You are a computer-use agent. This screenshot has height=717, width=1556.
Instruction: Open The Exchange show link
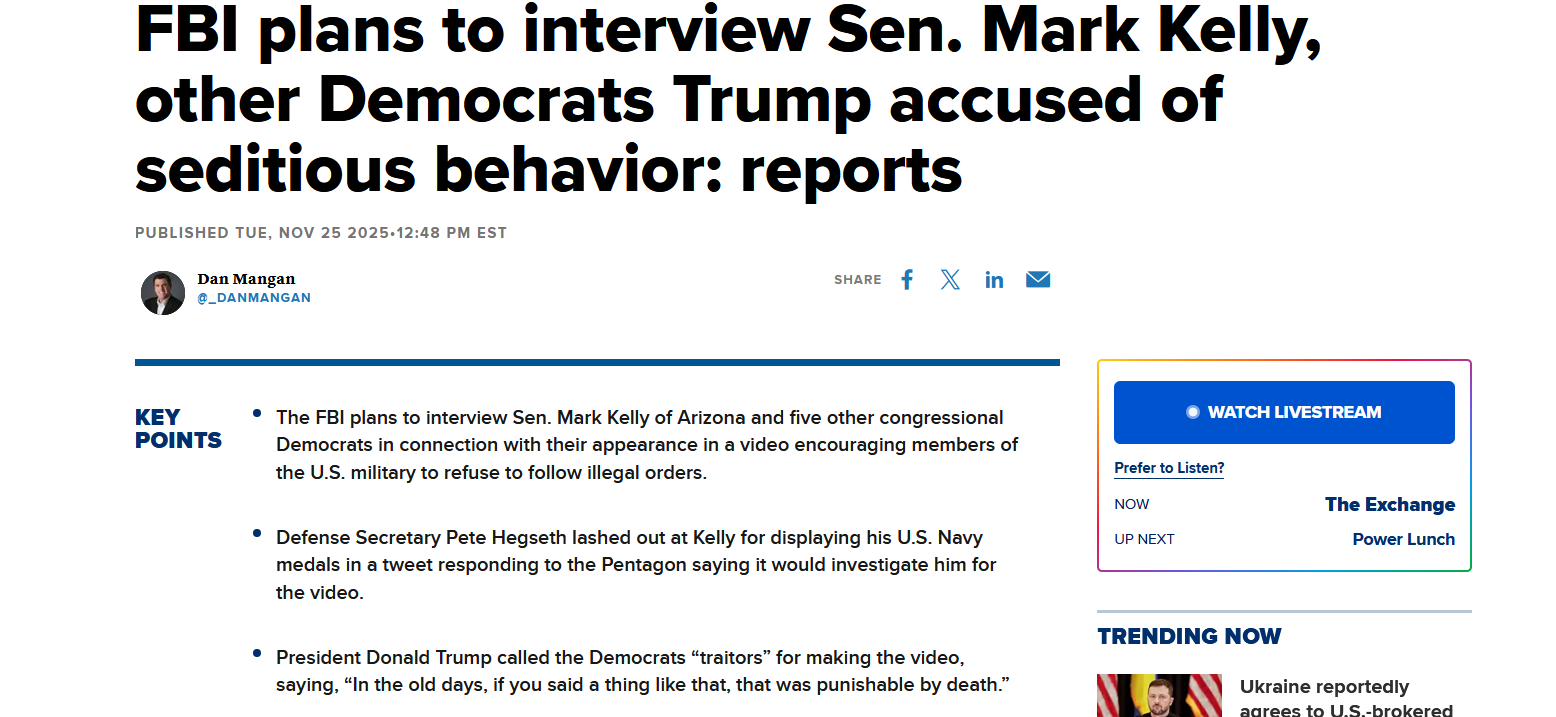click(x=1390, y=504)
